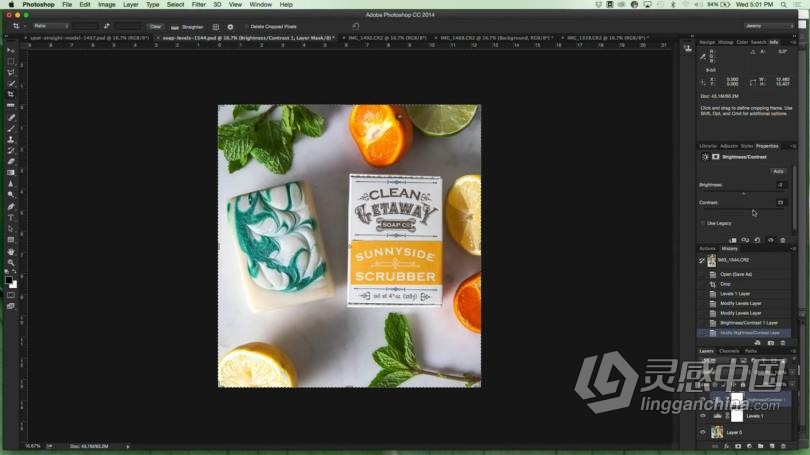Select the Pen tool
This screenshot has width=810, height=455.
pyautogui.click(x=11, y=206)
